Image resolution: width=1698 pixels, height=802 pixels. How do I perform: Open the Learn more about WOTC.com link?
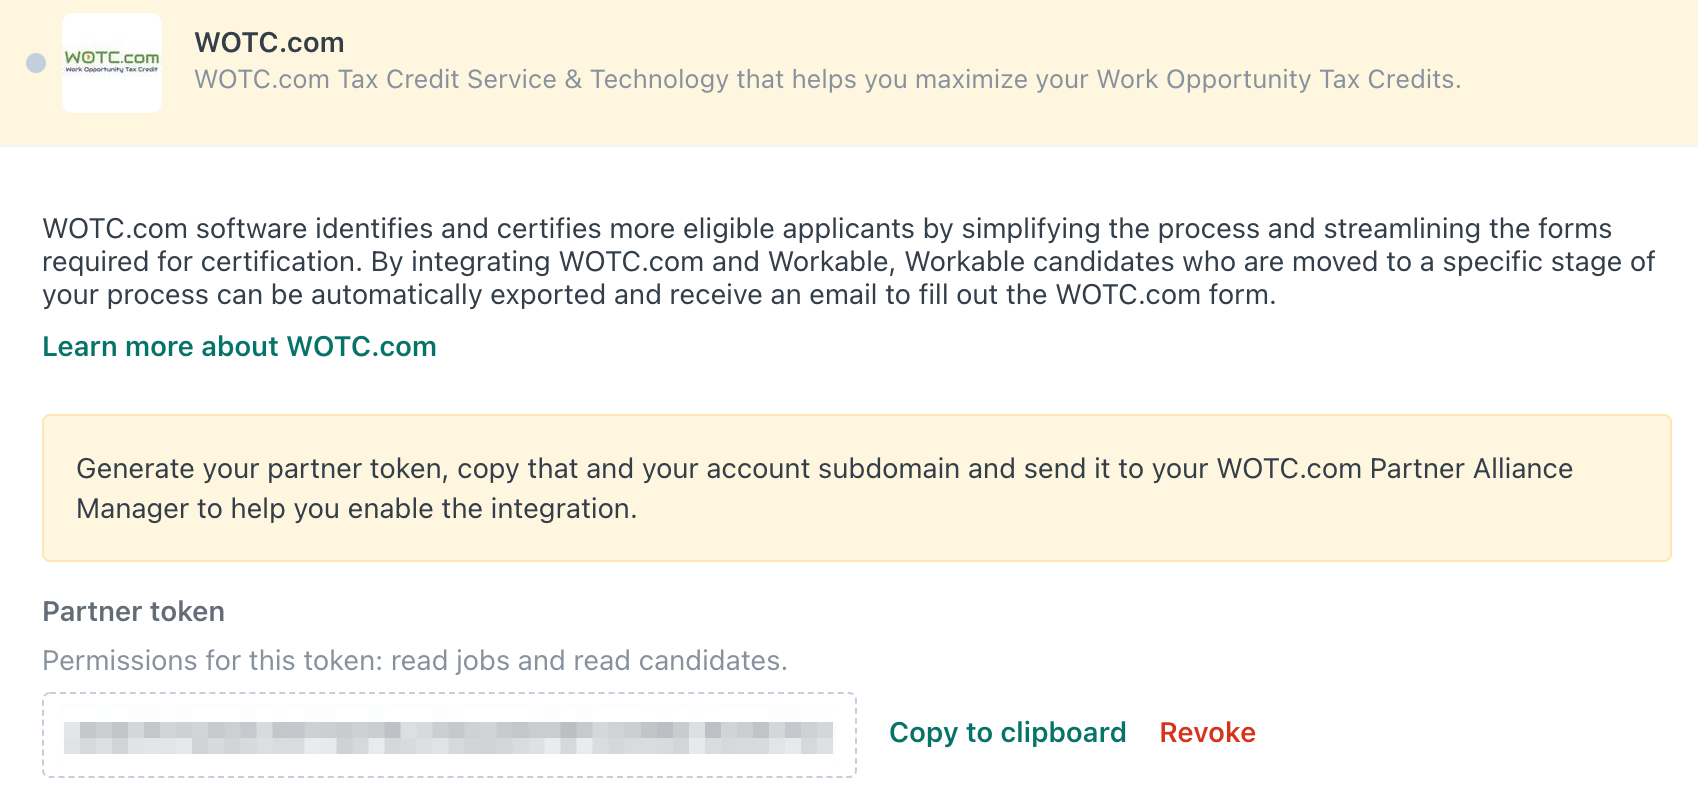coord(239,346)
